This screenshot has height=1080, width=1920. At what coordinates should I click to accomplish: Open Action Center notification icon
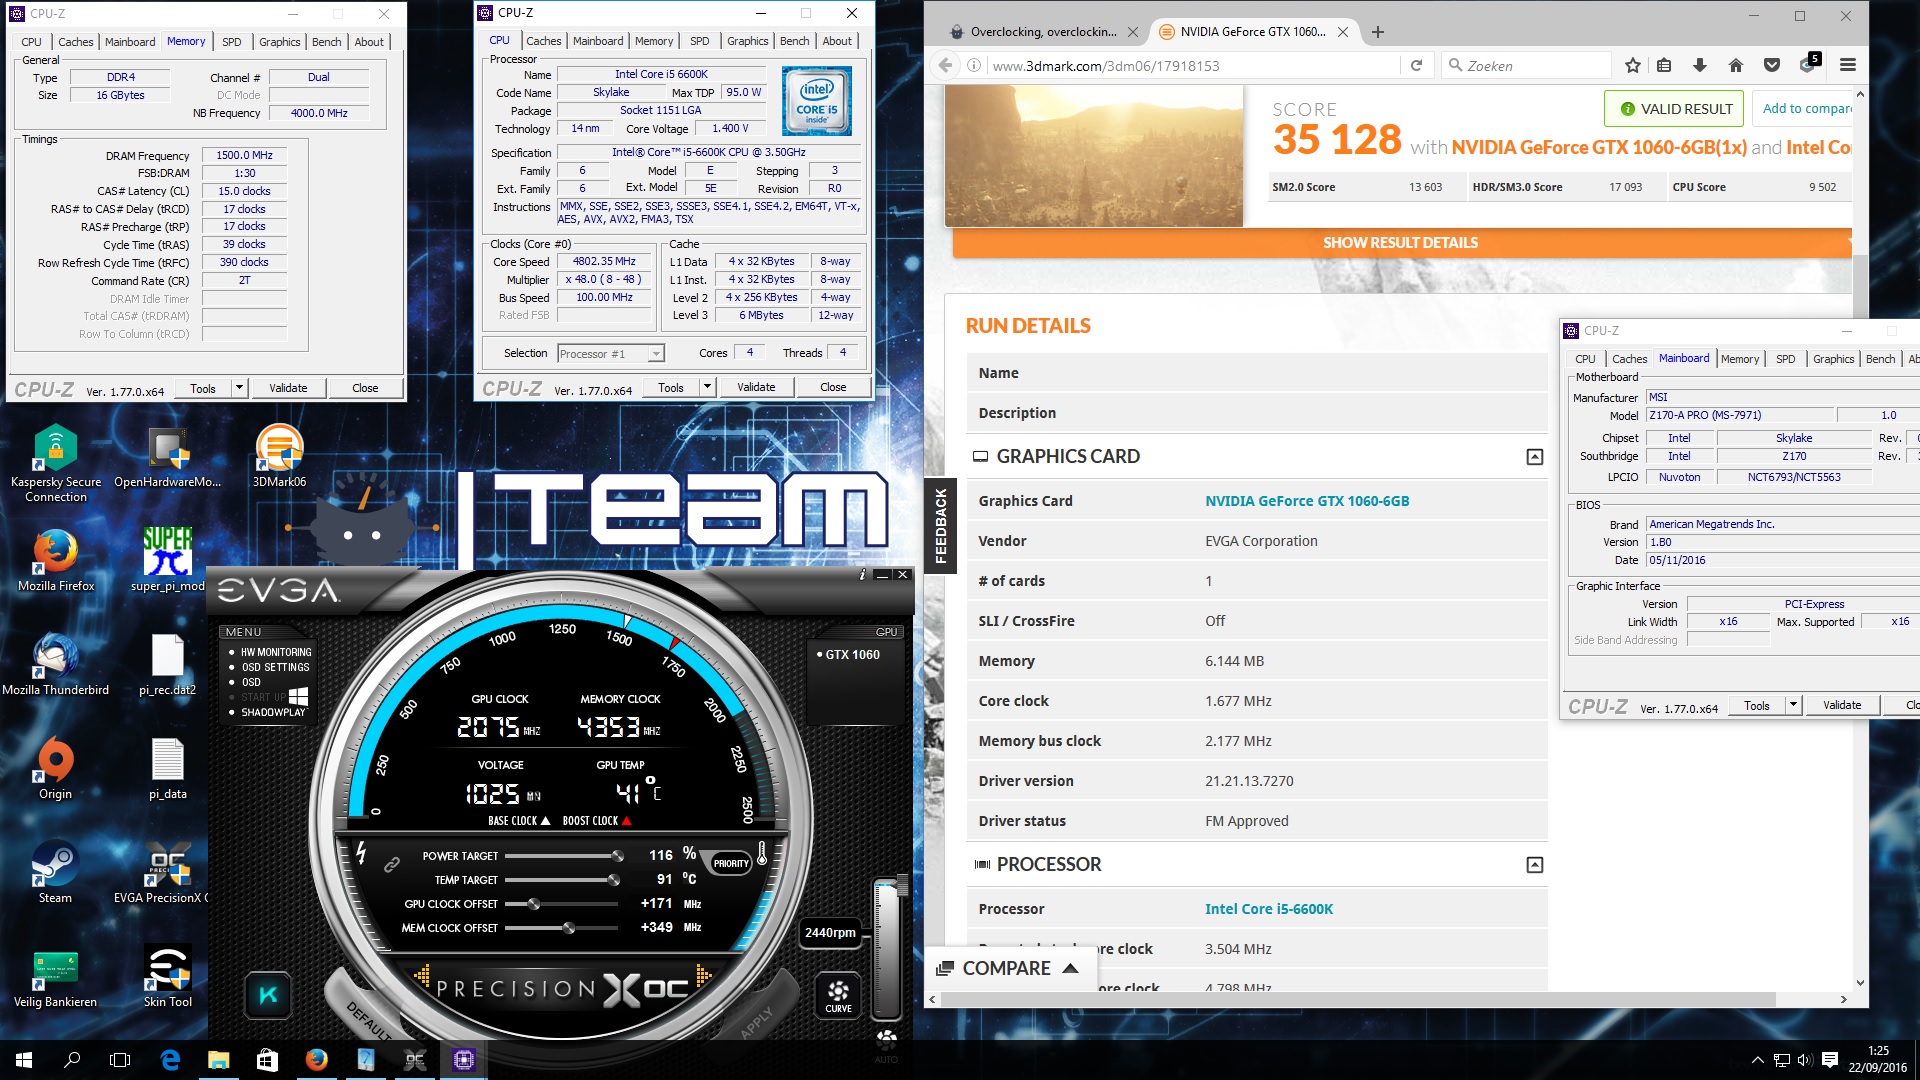[x=1830, y=1060]
